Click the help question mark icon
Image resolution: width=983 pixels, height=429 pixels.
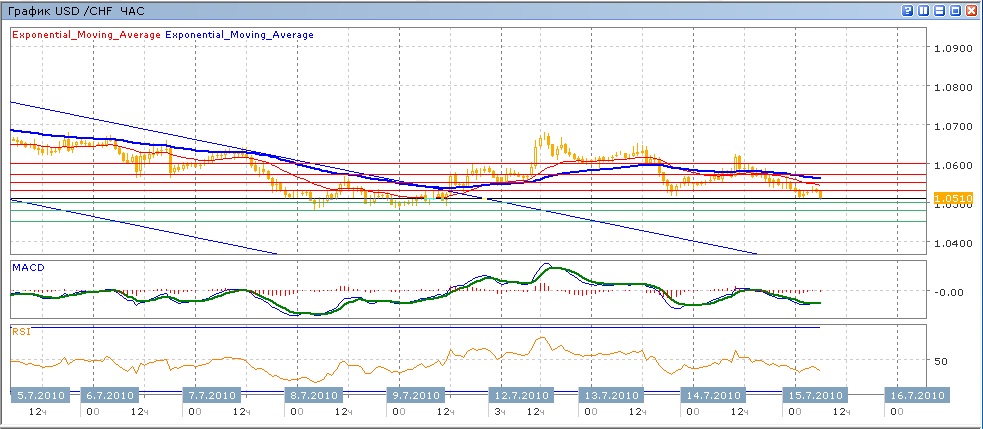point(908,11)
